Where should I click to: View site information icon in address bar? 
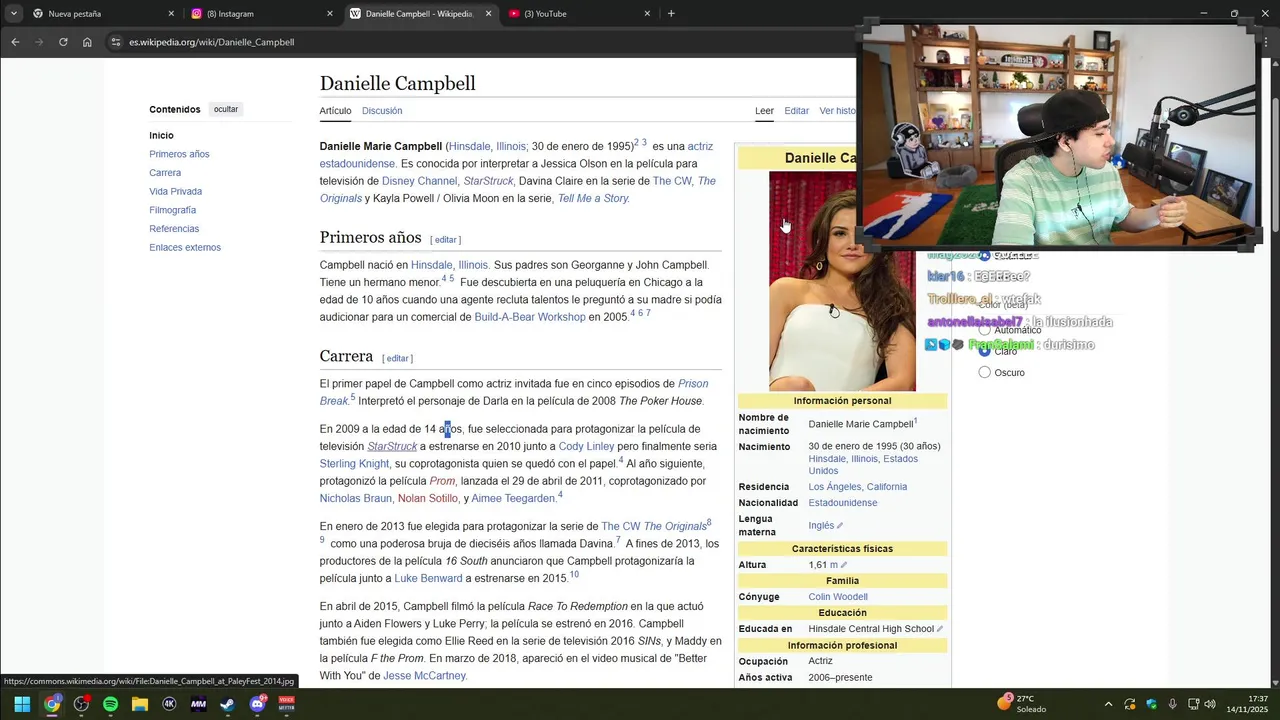click(x=116, y=42)
